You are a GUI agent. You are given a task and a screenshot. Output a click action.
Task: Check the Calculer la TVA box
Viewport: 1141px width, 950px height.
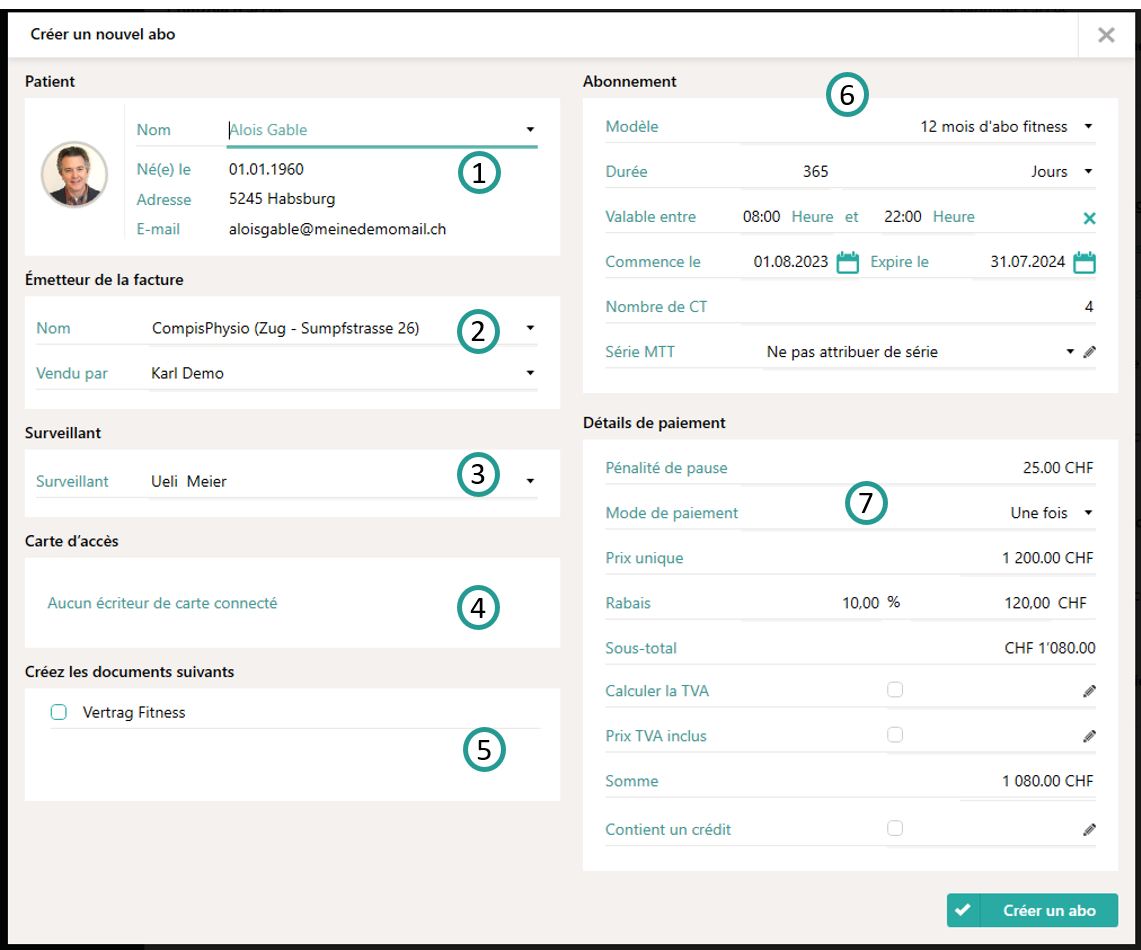coord(895,690)
